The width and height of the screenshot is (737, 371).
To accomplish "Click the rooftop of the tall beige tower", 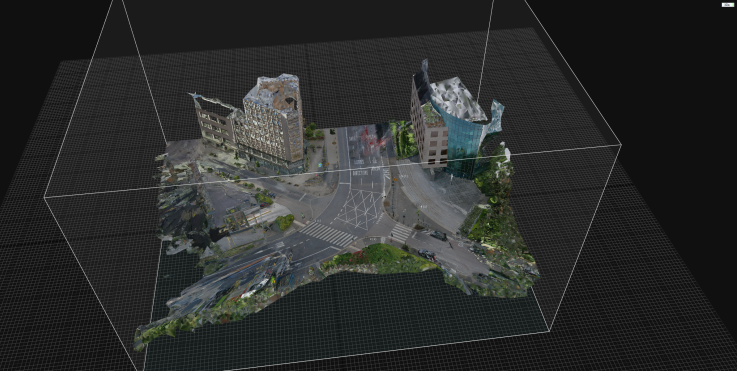I will (x=274, y=93).
